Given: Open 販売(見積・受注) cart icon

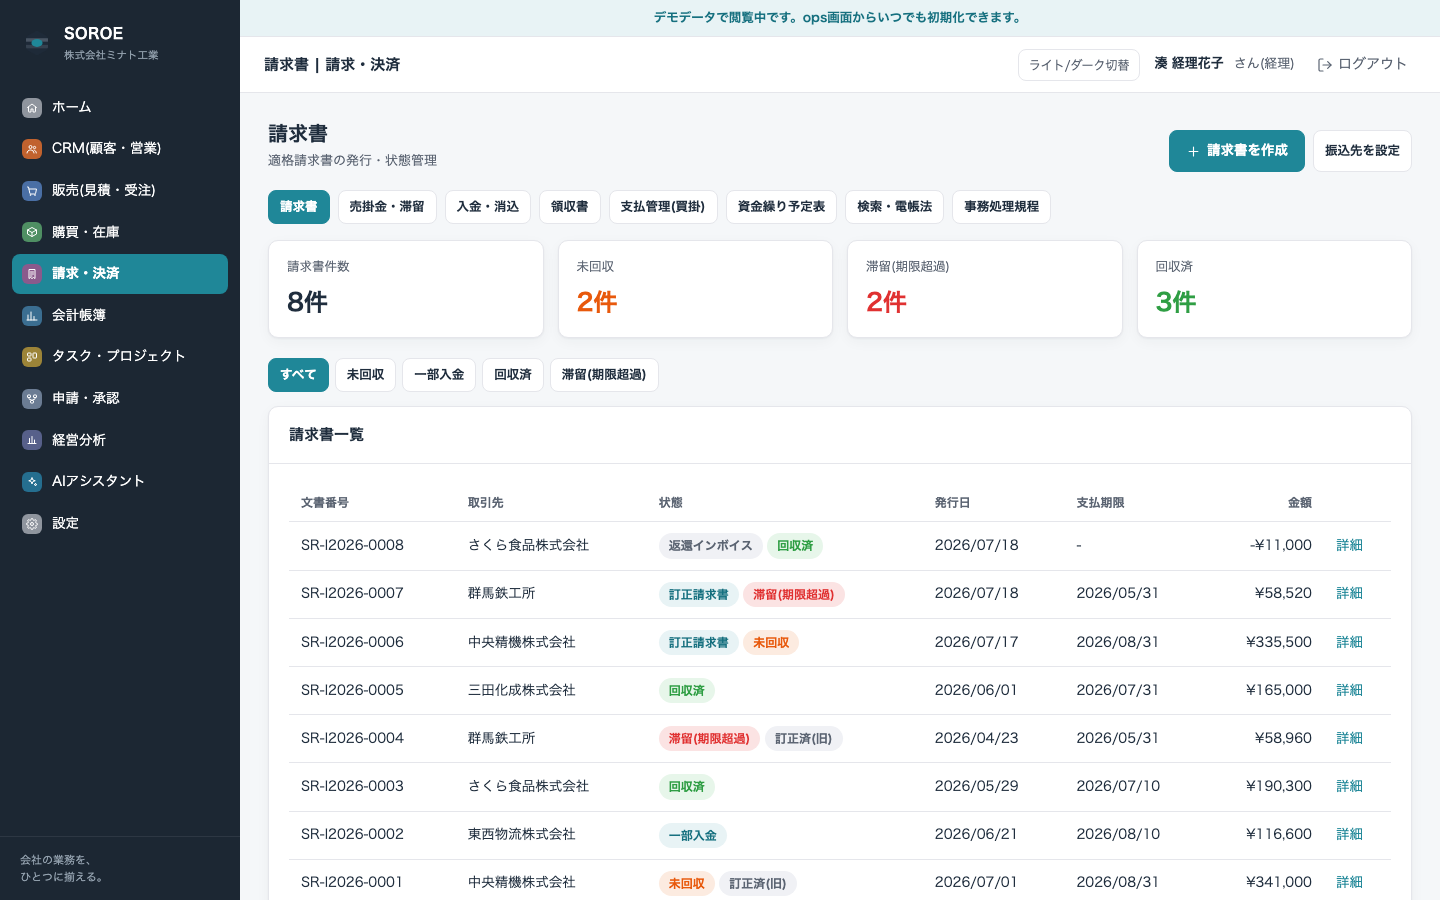Looking at the screenshot, I should click(32, 191).
